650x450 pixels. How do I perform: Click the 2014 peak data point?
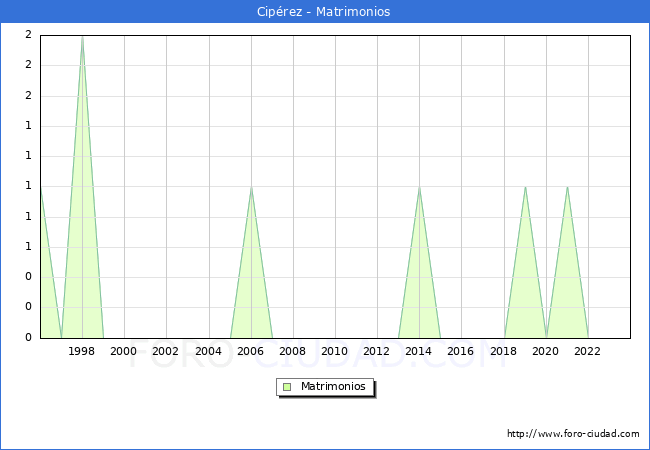pyautogui.click(x=420, y=187)
